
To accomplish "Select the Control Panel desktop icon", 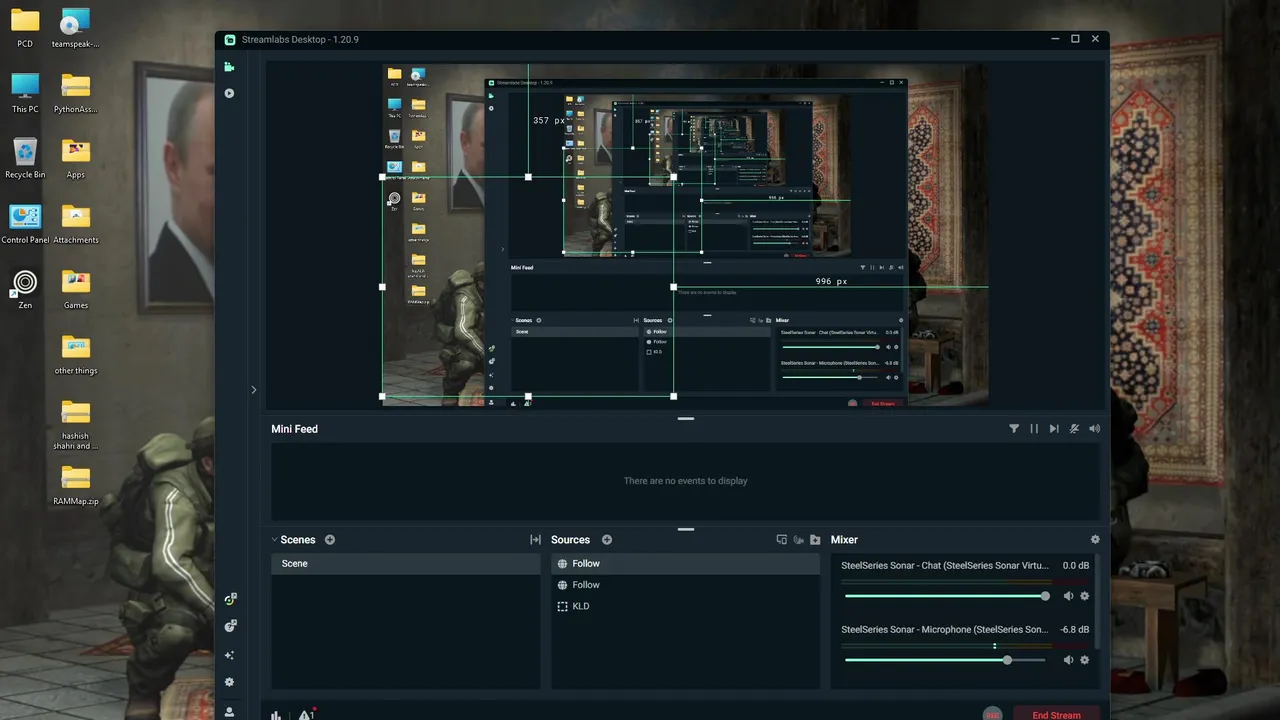I will pyautogui.click(x=25, y=224).
